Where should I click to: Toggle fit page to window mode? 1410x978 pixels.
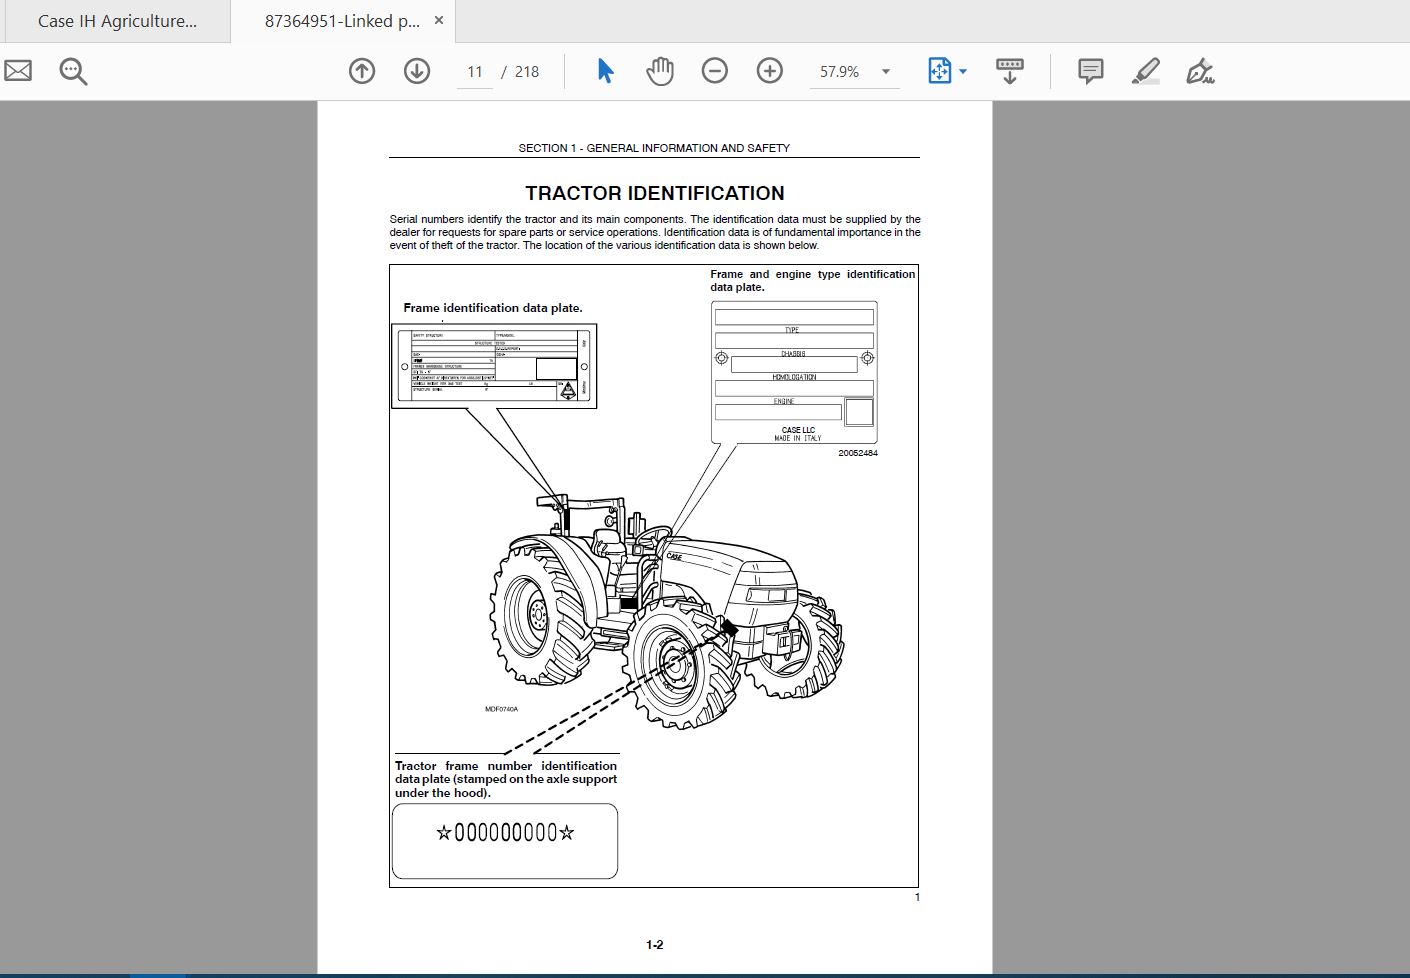point(940,71)
